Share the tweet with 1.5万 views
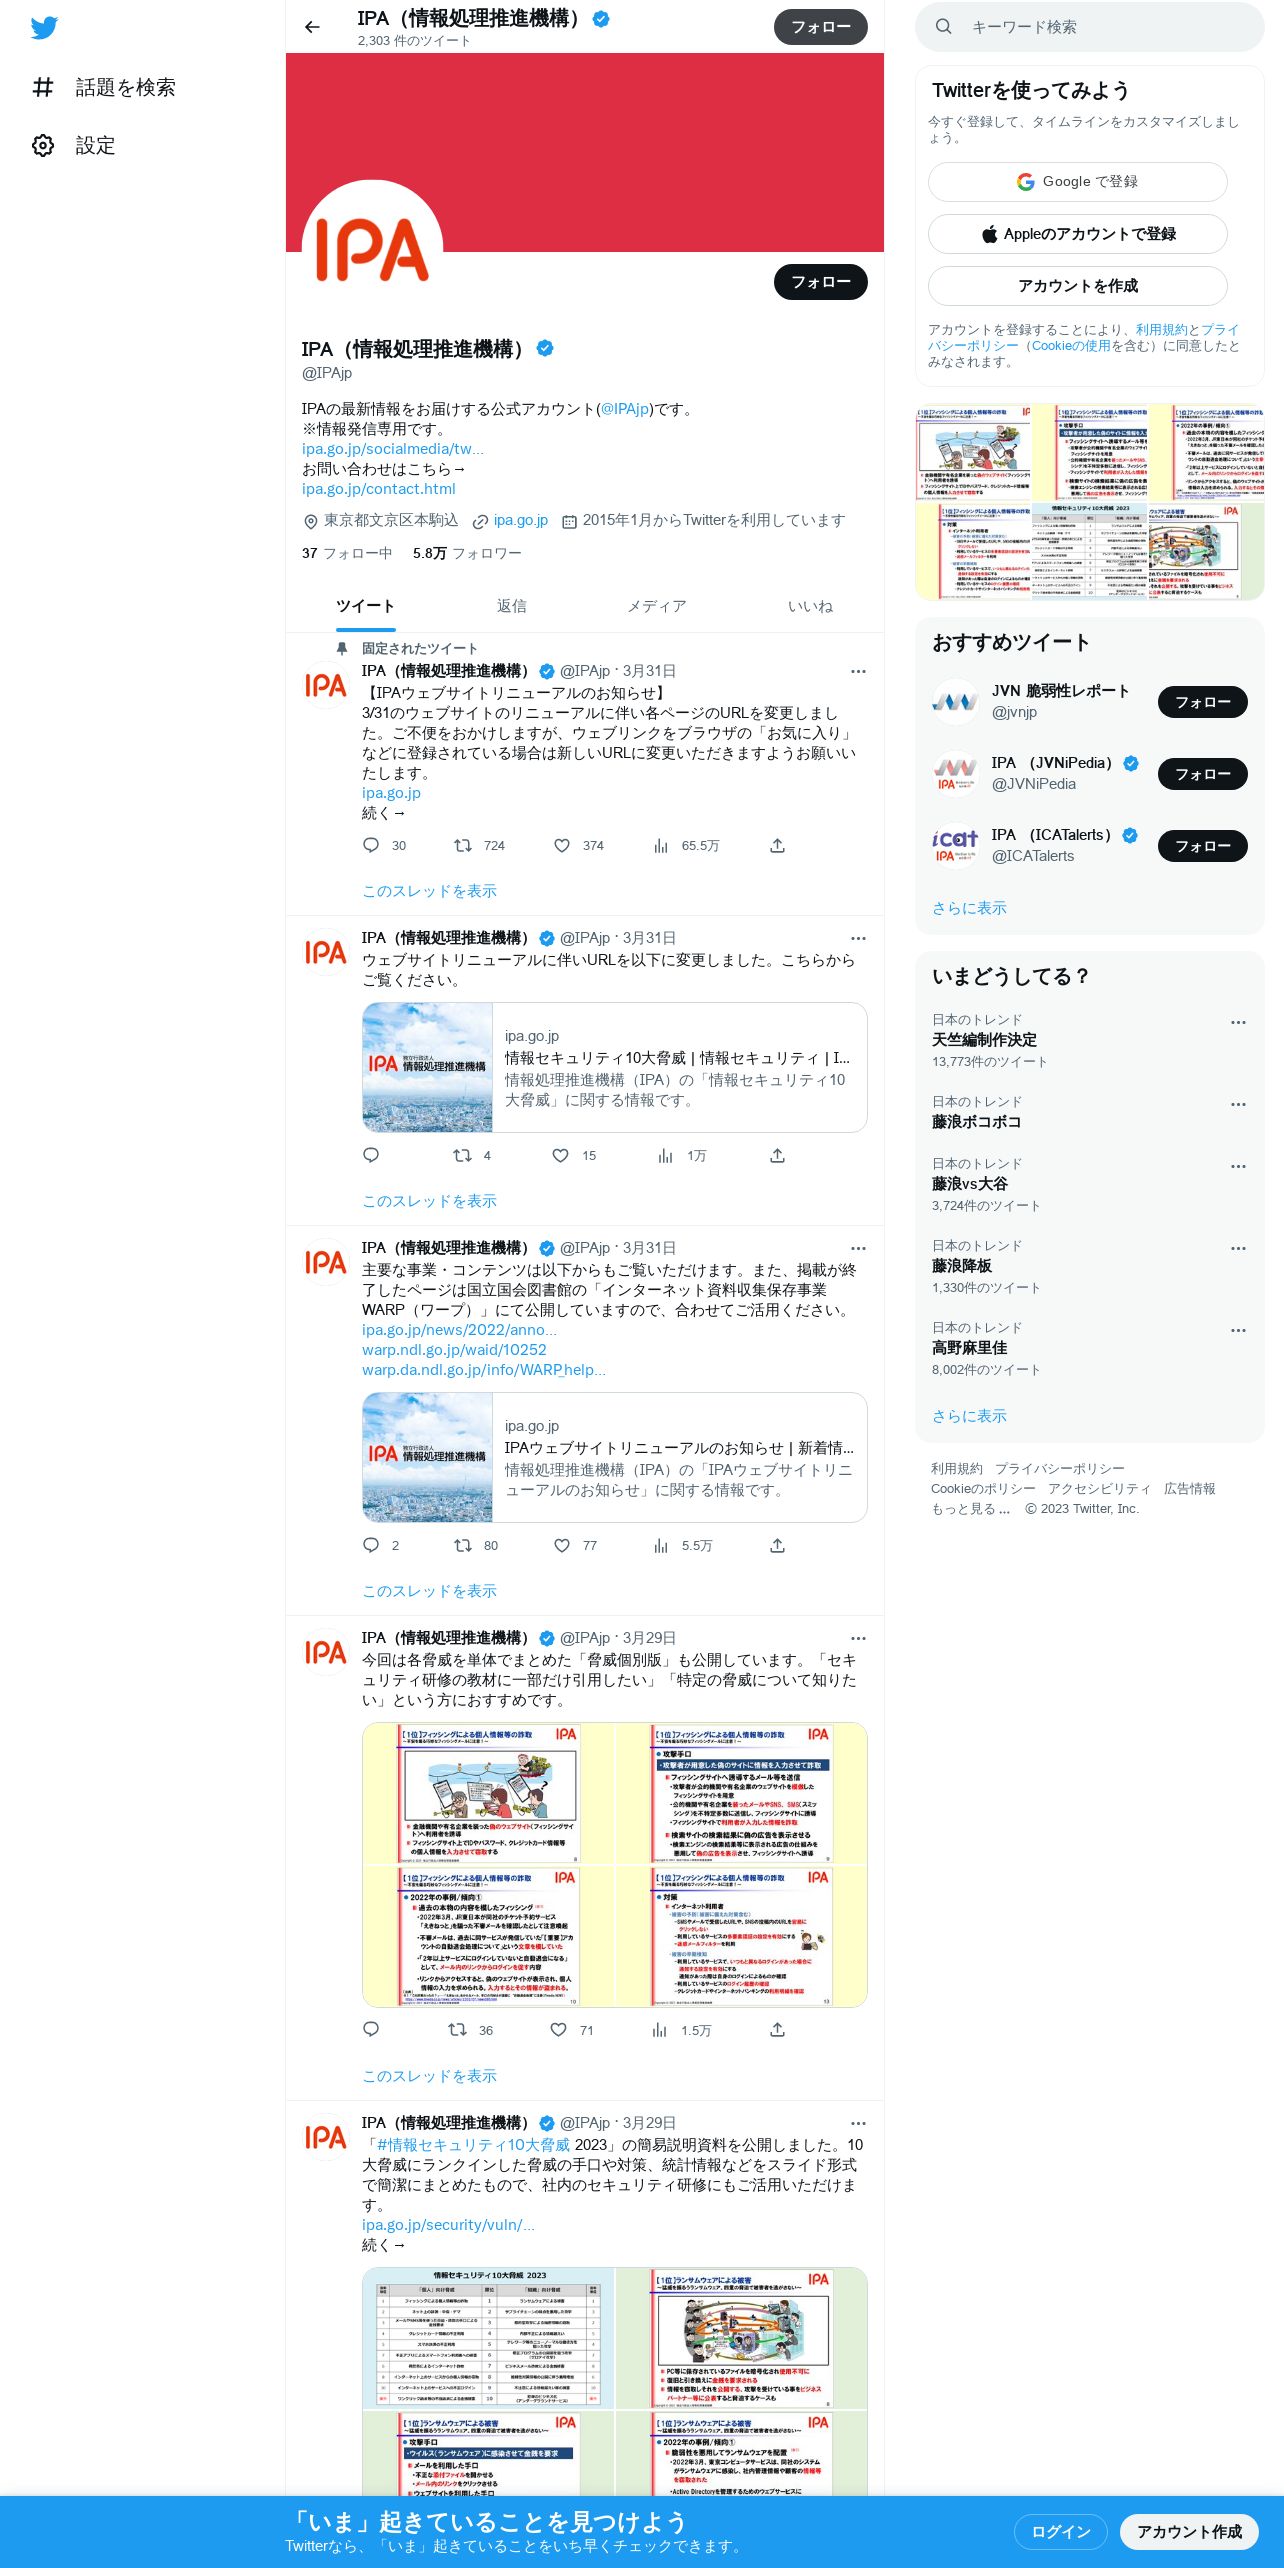 777,2030
